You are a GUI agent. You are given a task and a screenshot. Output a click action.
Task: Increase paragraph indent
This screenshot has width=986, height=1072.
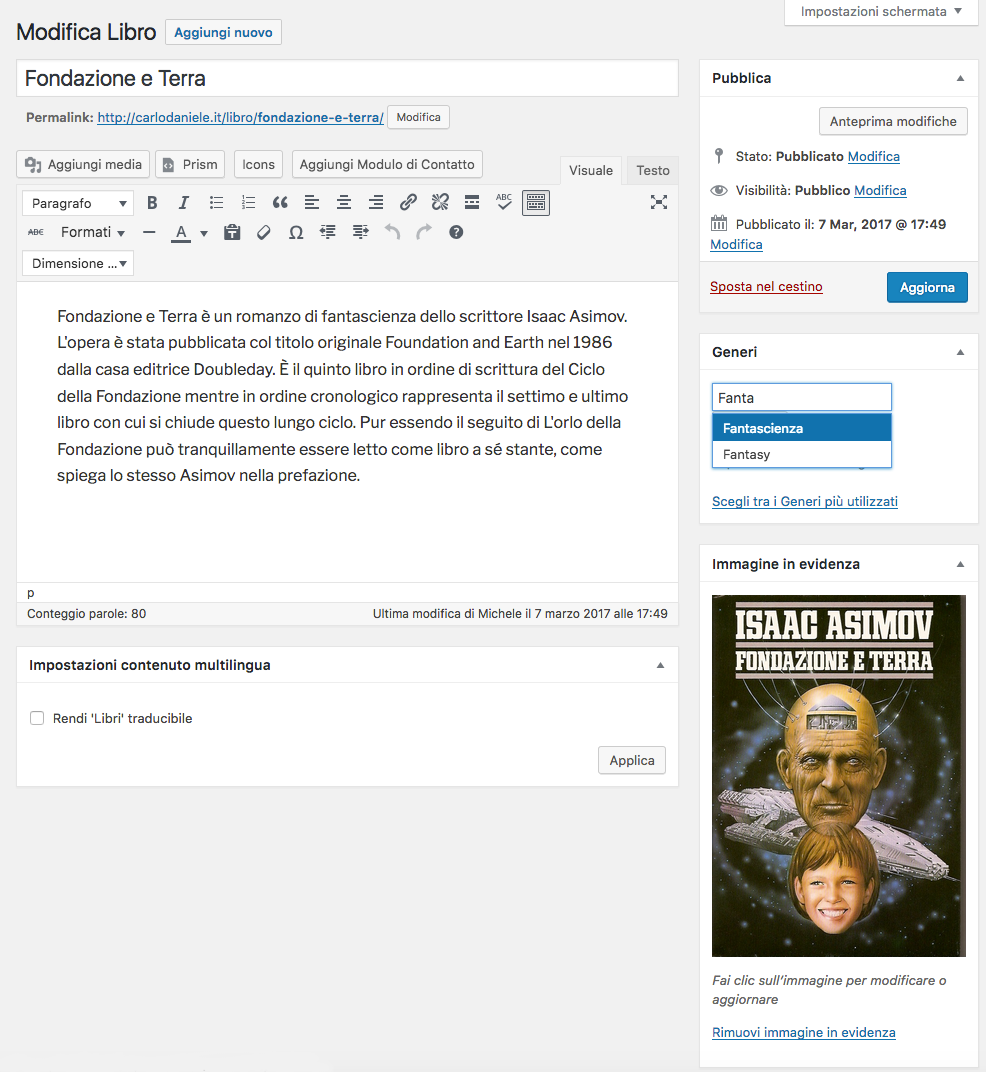coord(360,233)
